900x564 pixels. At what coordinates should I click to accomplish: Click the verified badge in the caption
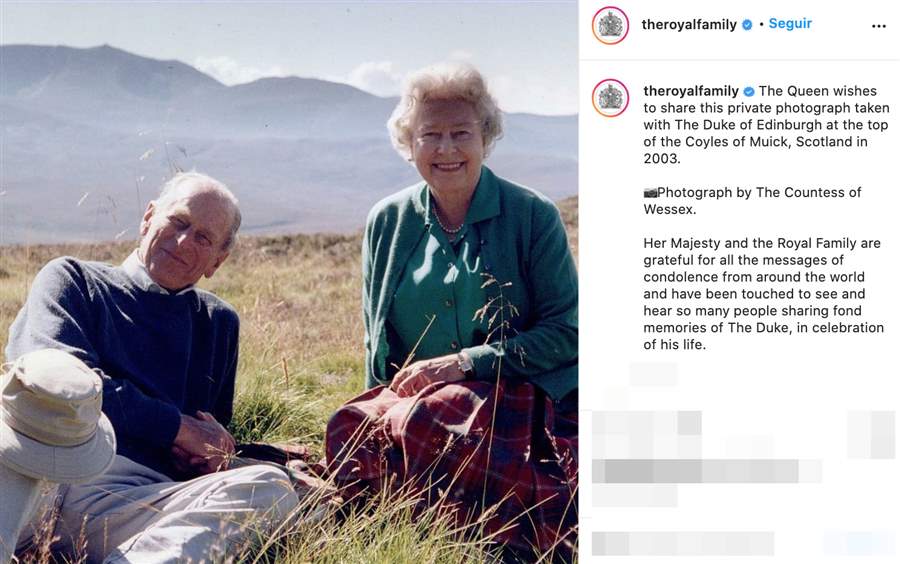pos(748,91)
